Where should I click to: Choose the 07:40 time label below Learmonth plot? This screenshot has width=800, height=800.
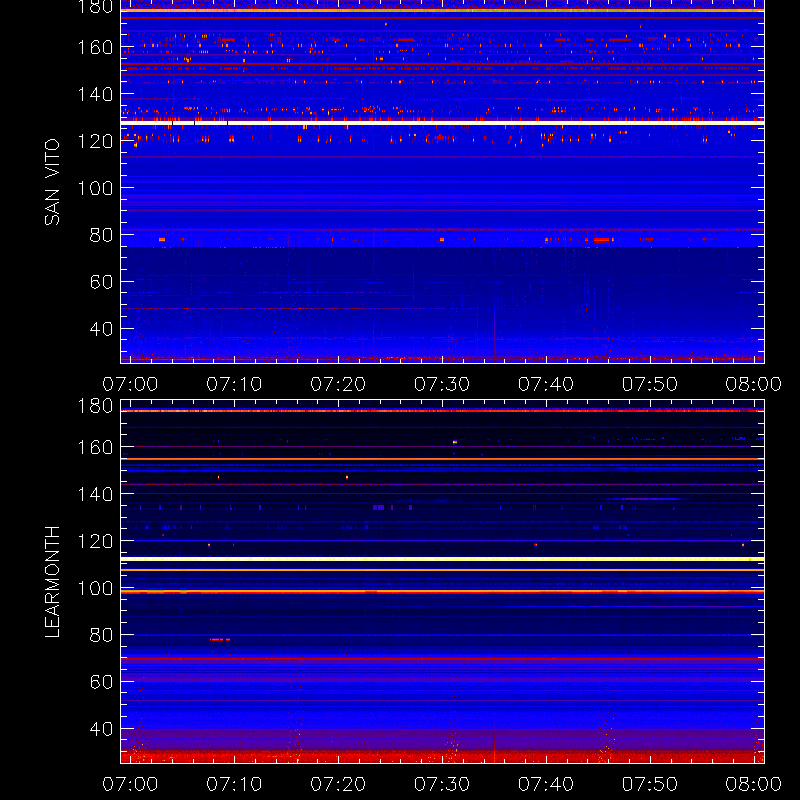coord(546,784)
